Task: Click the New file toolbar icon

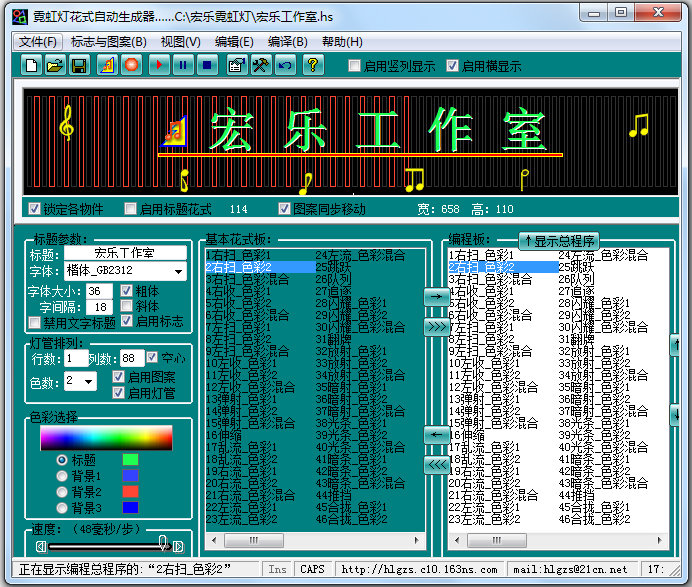Action: click(x=31, y=65)
